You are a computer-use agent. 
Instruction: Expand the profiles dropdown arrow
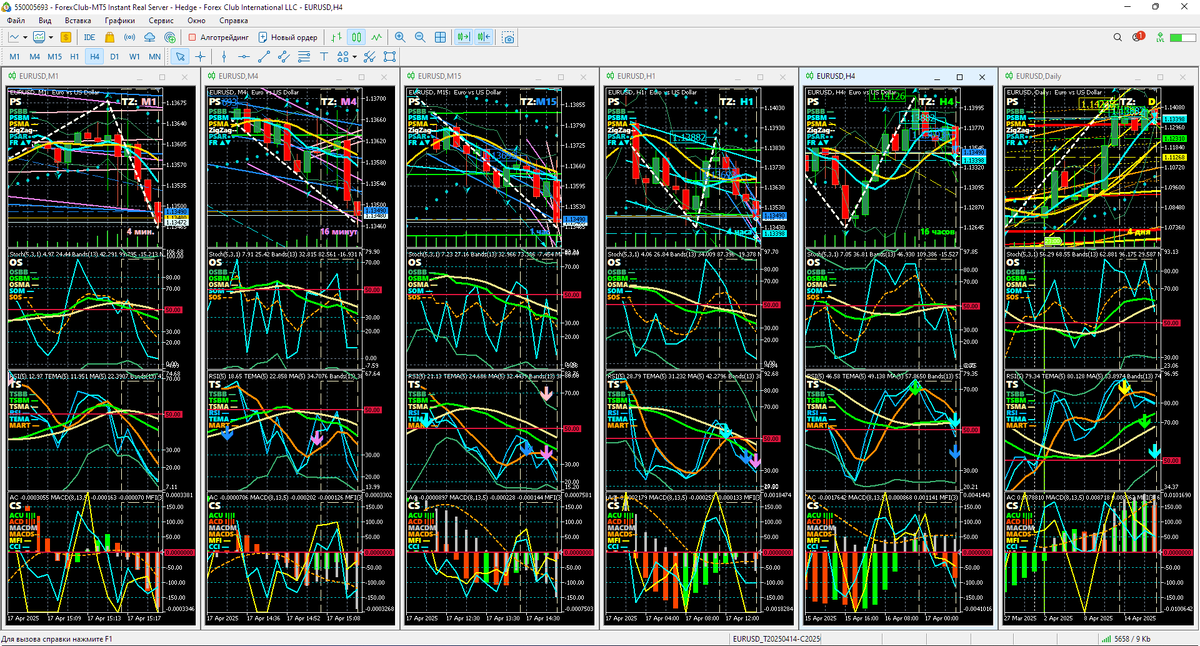coord(51,37)
